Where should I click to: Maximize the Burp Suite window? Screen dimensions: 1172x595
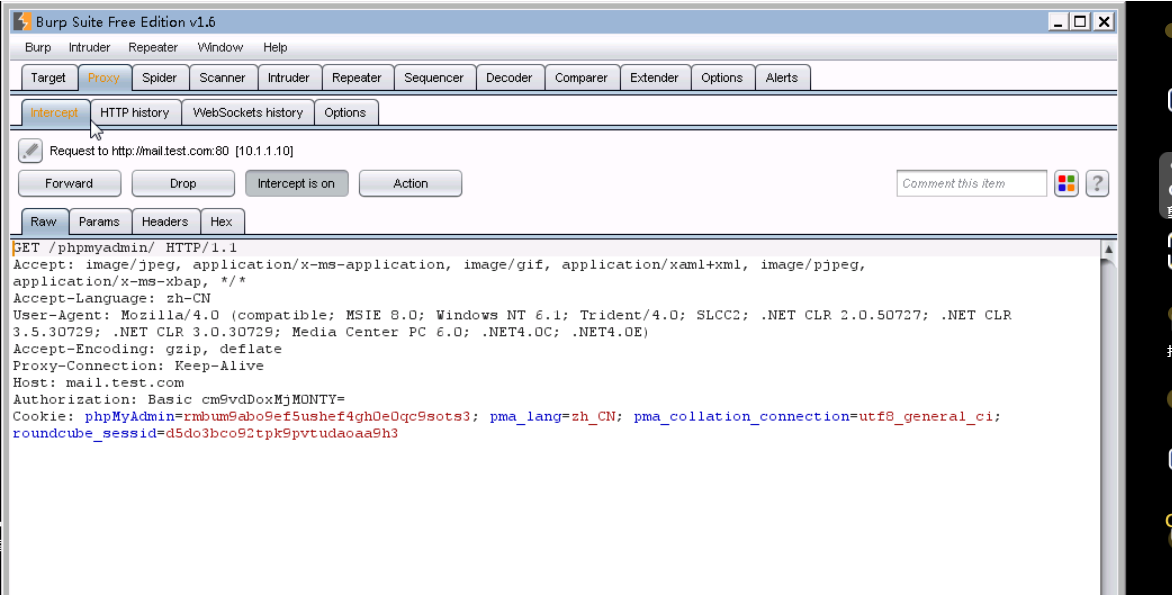1081,22
